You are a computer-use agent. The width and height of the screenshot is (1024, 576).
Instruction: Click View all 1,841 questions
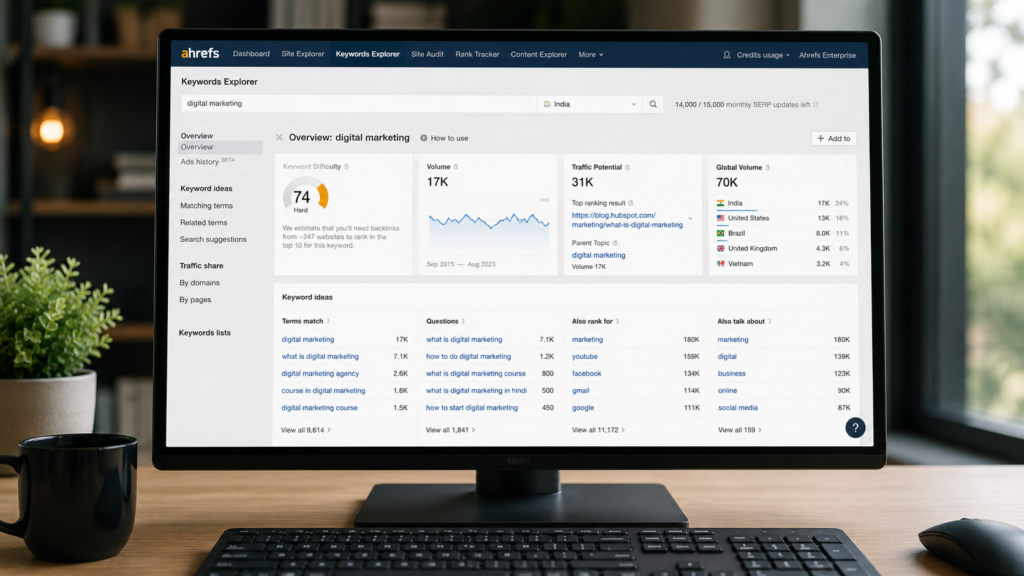click(x=450, y=430)
